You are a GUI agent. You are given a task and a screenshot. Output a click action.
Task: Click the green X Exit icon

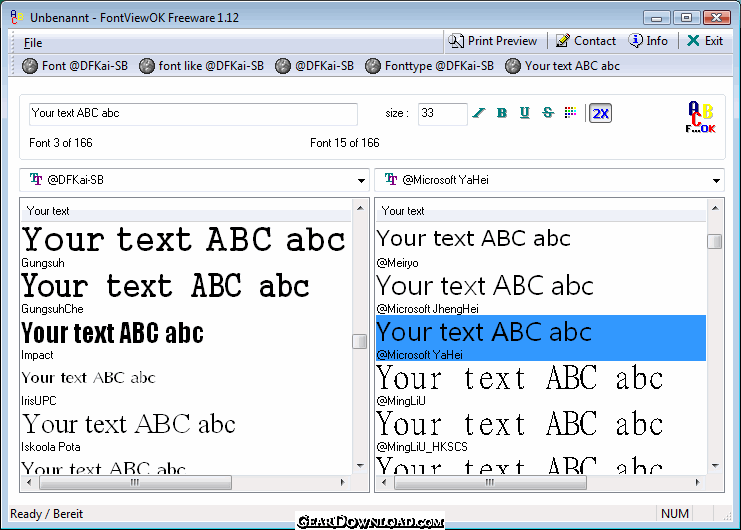tap(693, 41)
